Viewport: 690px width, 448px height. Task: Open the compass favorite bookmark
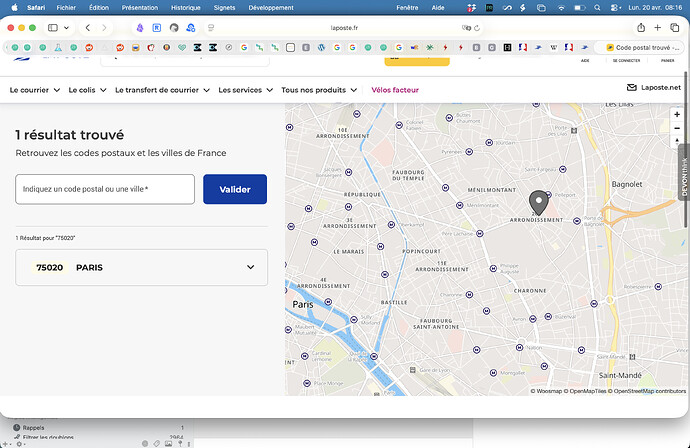coord(228,48)
